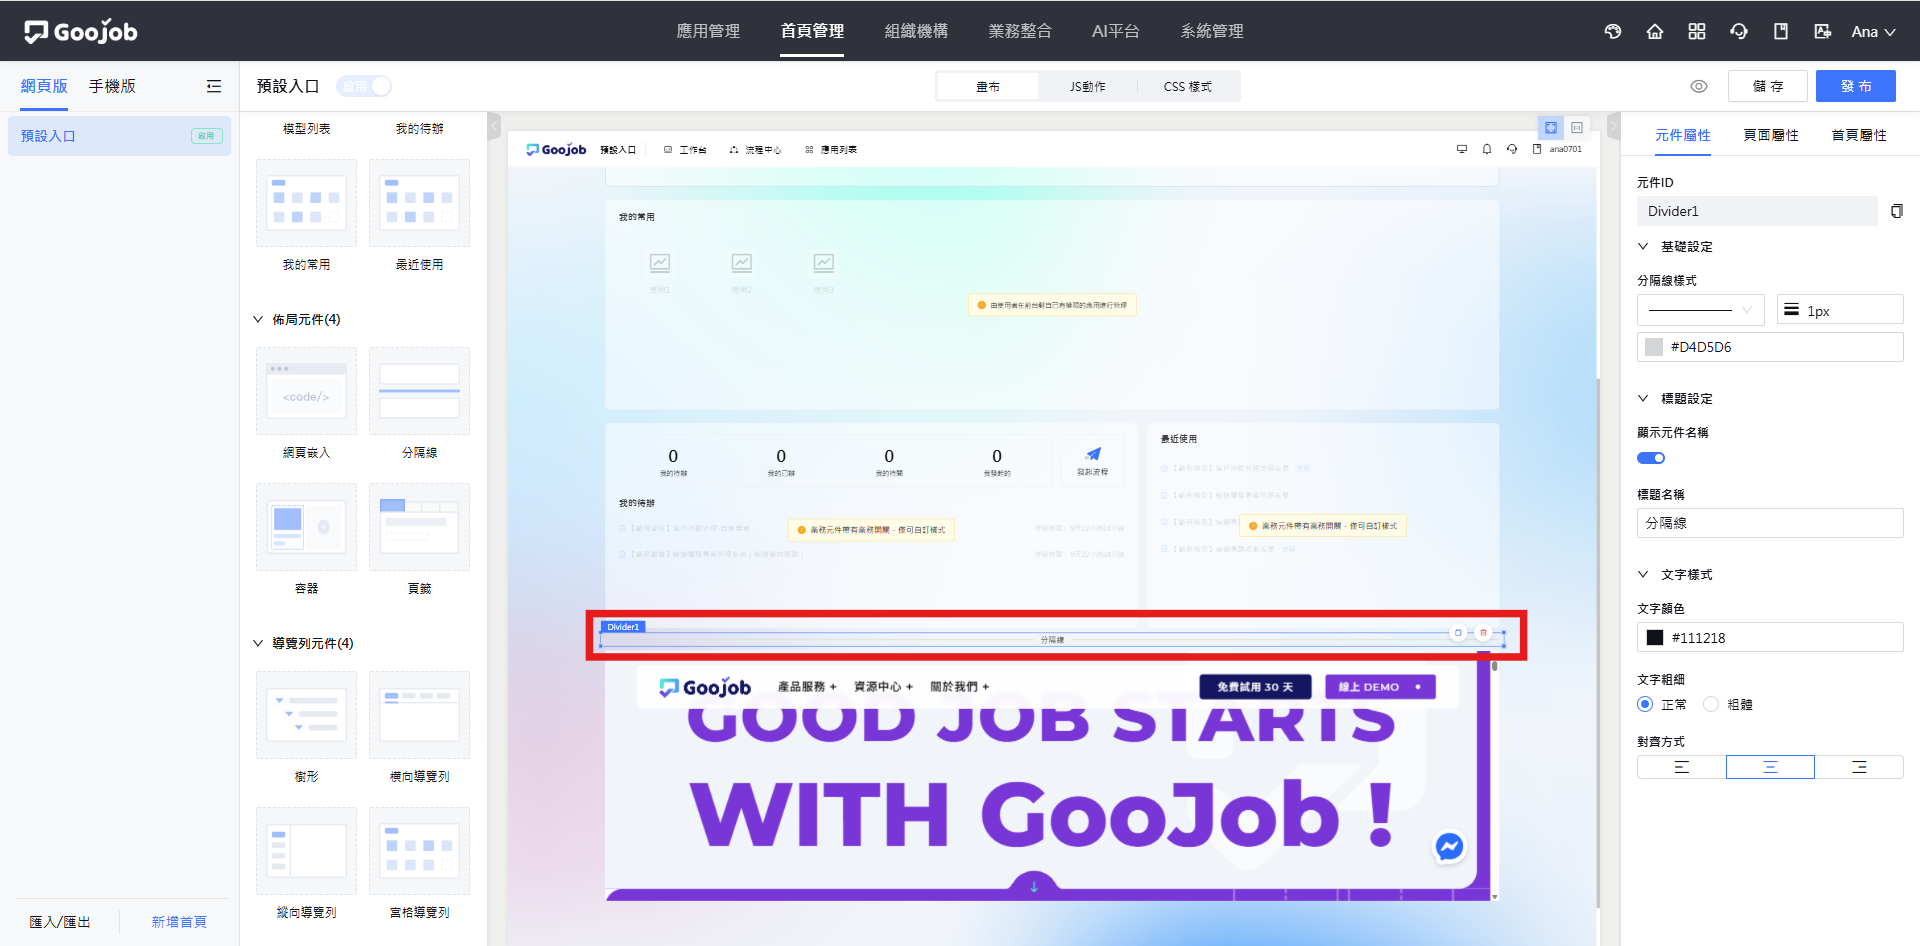
Task: Select the 粗體 font weight radio
Action: click(x=1711, y=704)
